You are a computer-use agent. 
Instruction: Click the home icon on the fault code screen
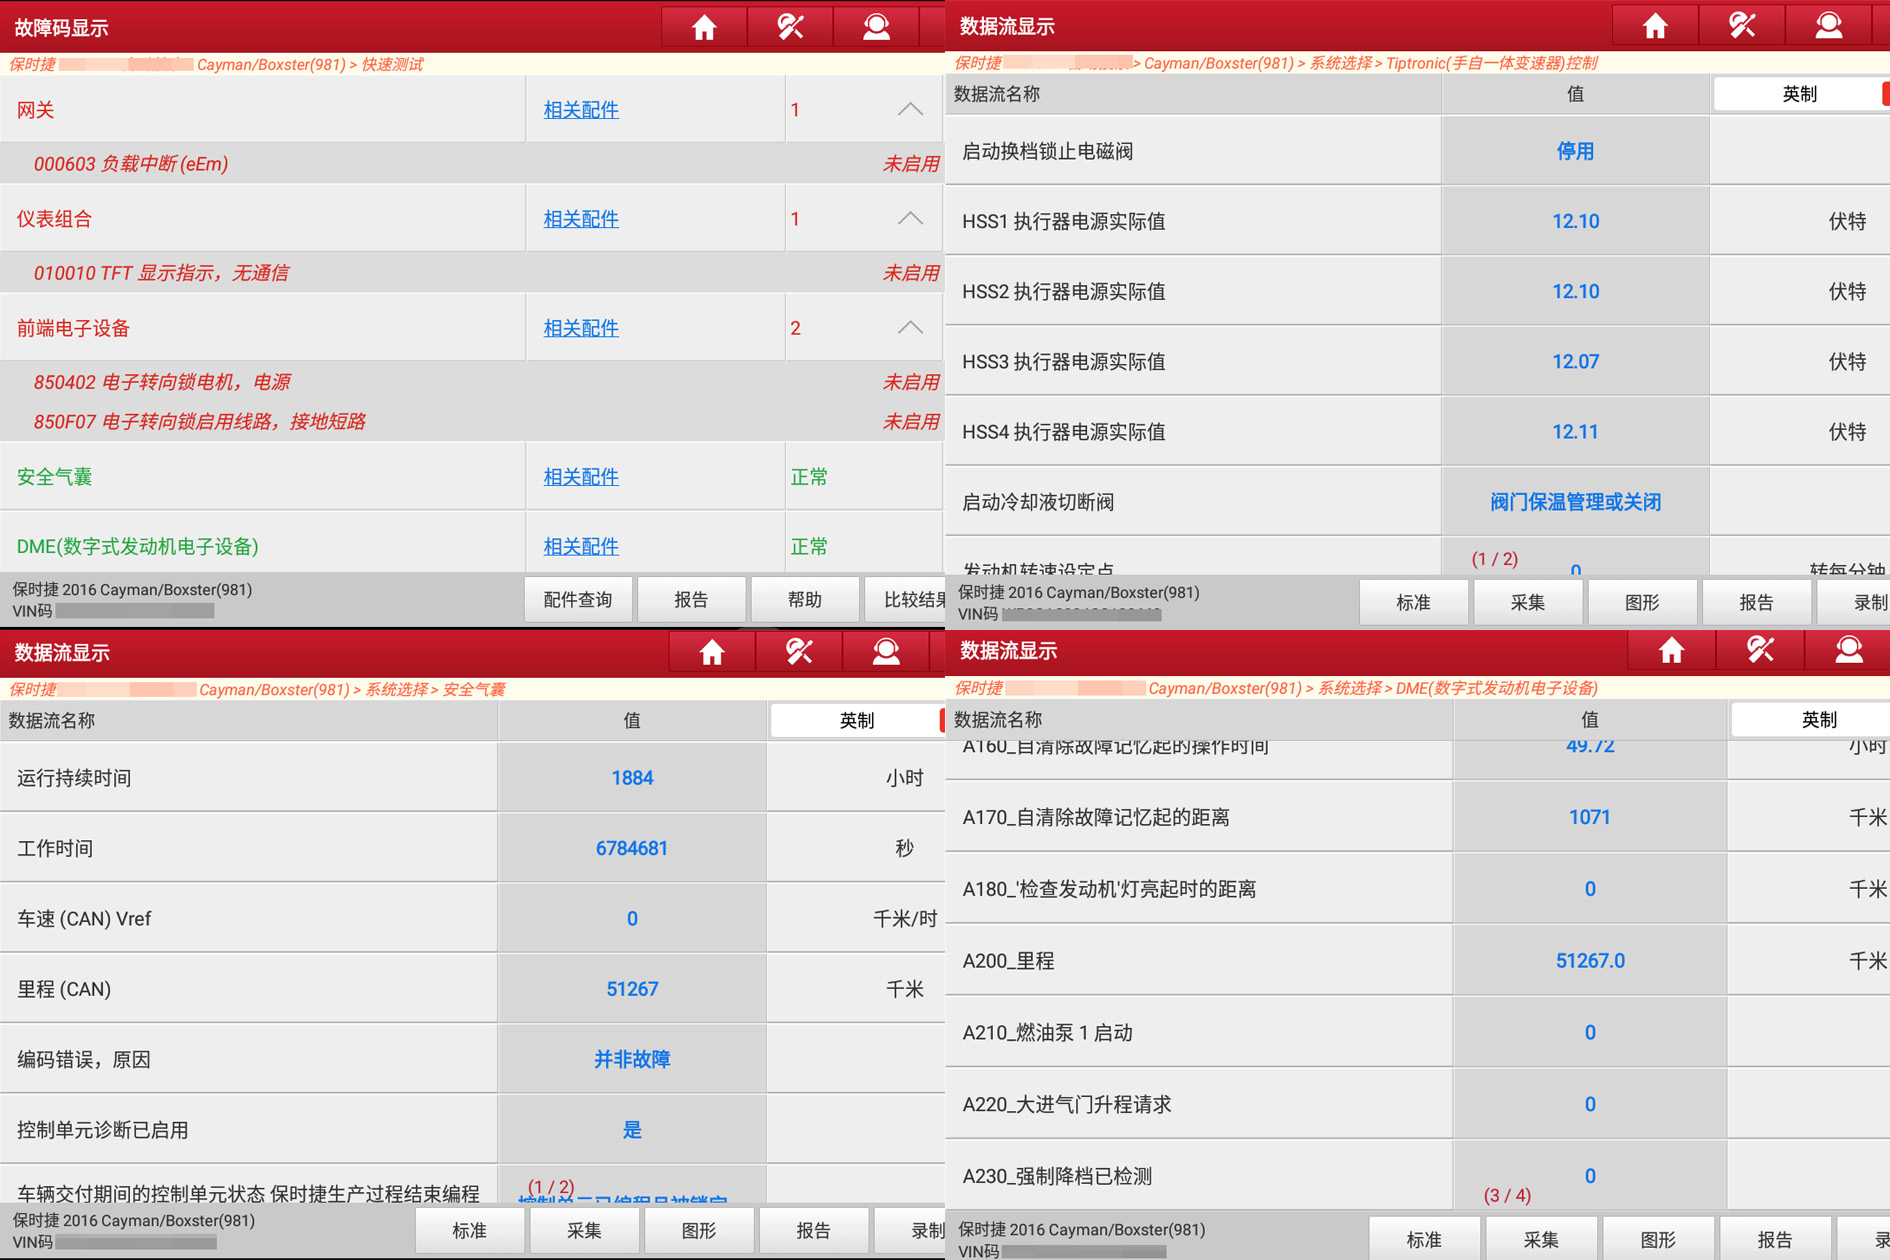(x=704, y=27)
